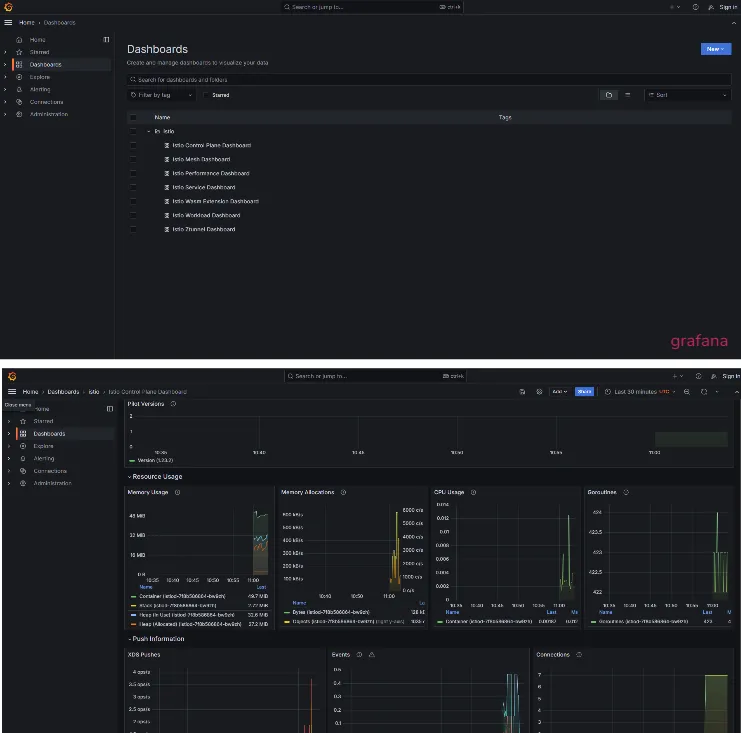741x733 pixels.
Task: Open the New button dropdown
Action: pos(715,49)
